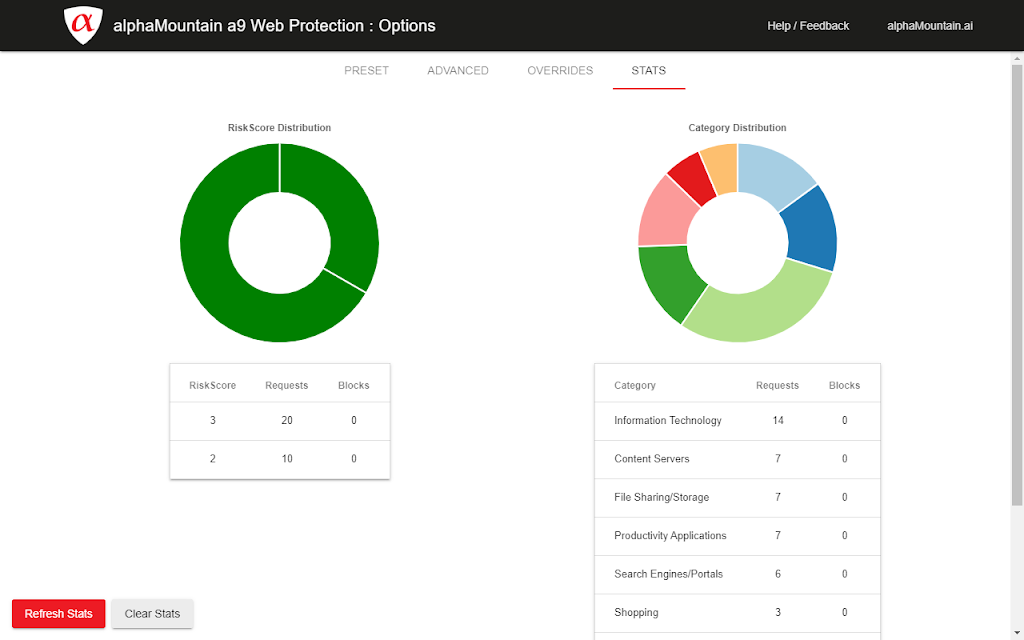Click the dark blue category donut segment
This screenshot has height=640, width=1024.
click(811, 229)
